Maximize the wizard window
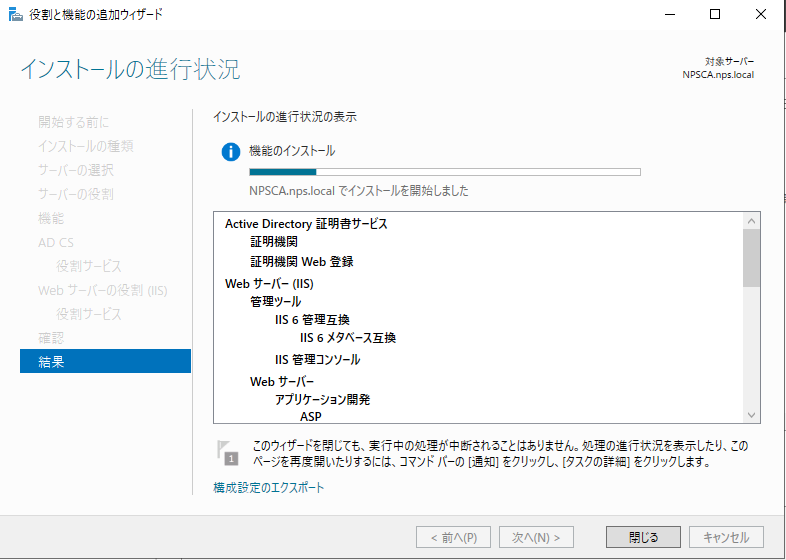786x560 pixels. [x=715, y=15]
